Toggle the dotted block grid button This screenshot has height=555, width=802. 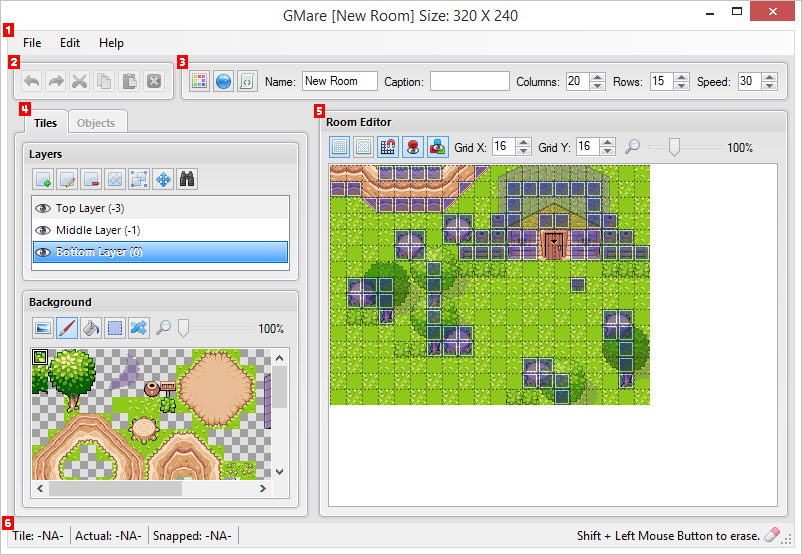[x=364, y=147]
